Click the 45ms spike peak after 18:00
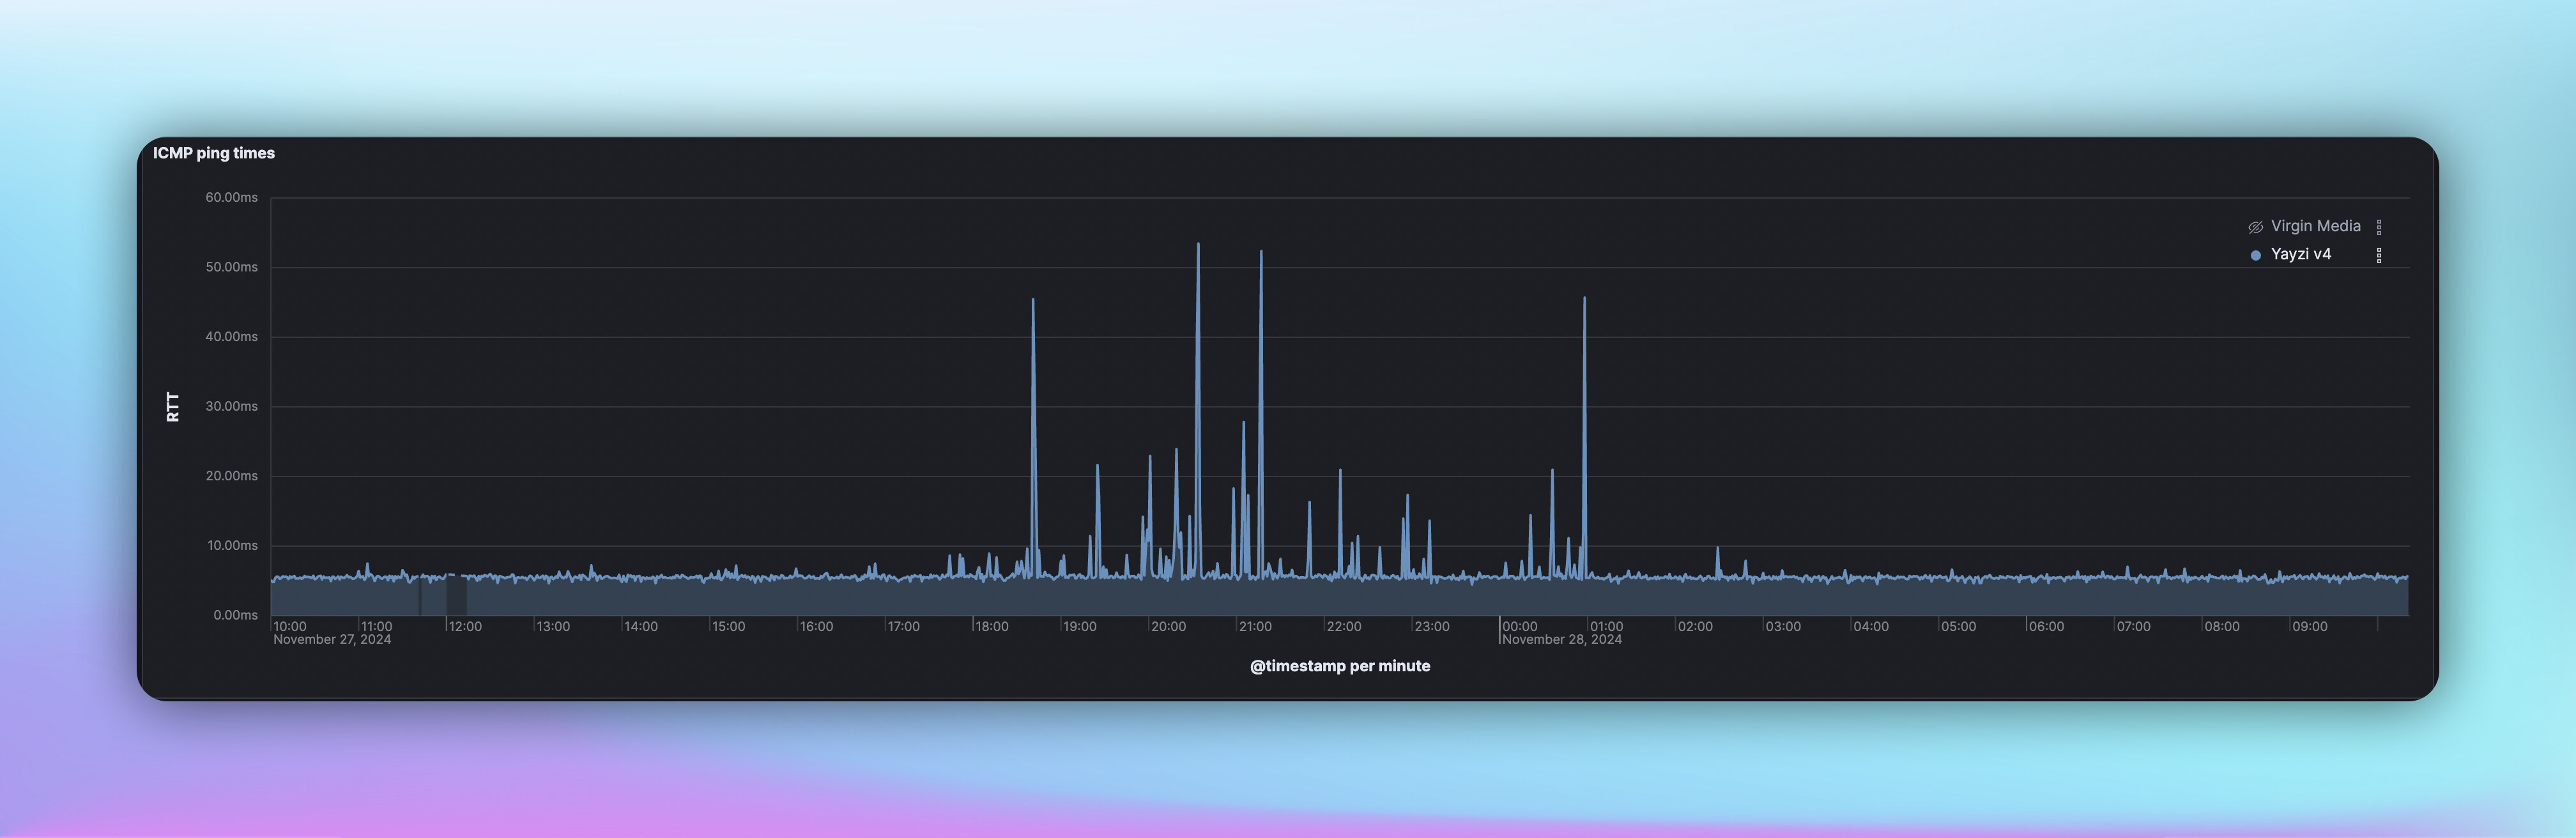This screenshot has height=838, width=2576. [1033, 300]
